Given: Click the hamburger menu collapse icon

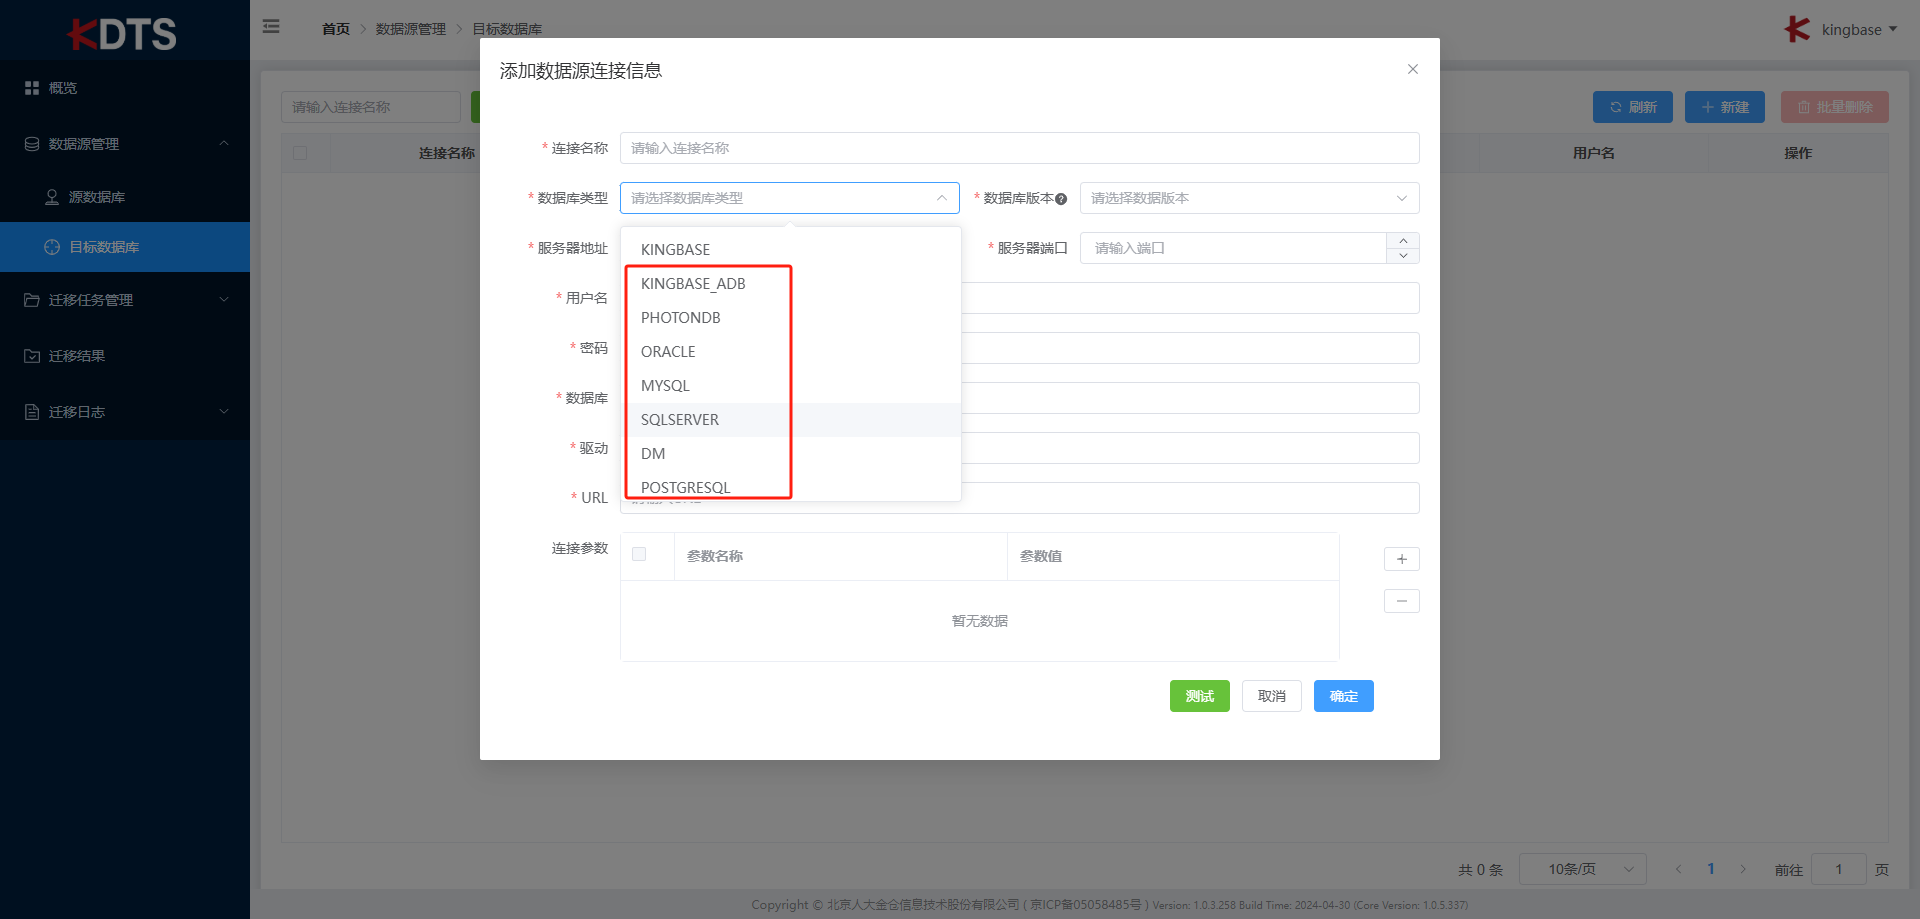Looking at the screenshot, I should tap(271, 27).
